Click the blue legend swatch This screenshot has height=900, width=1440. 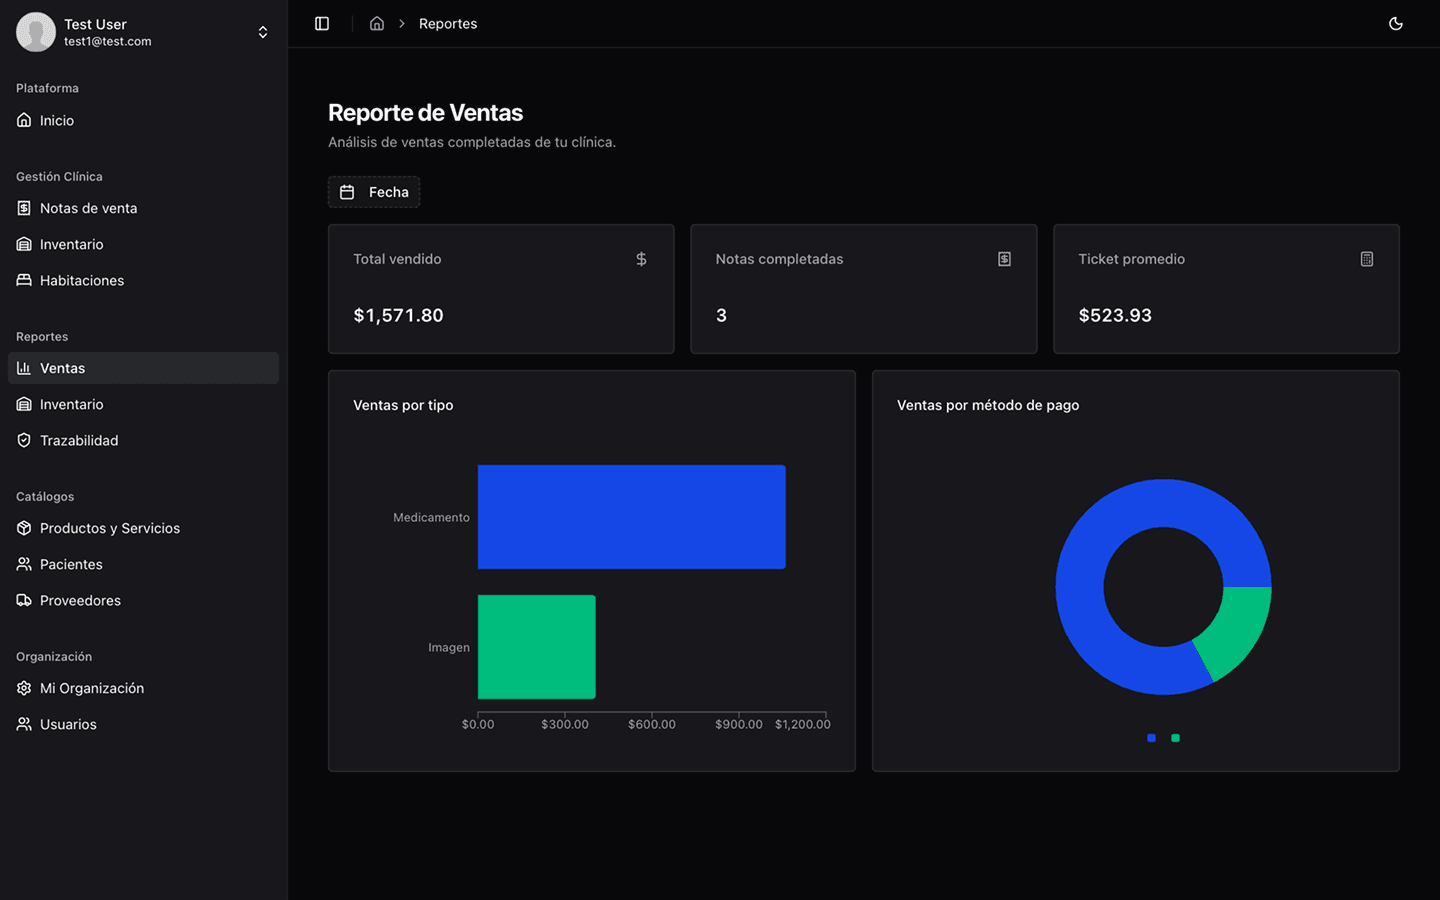(1151, 738)
